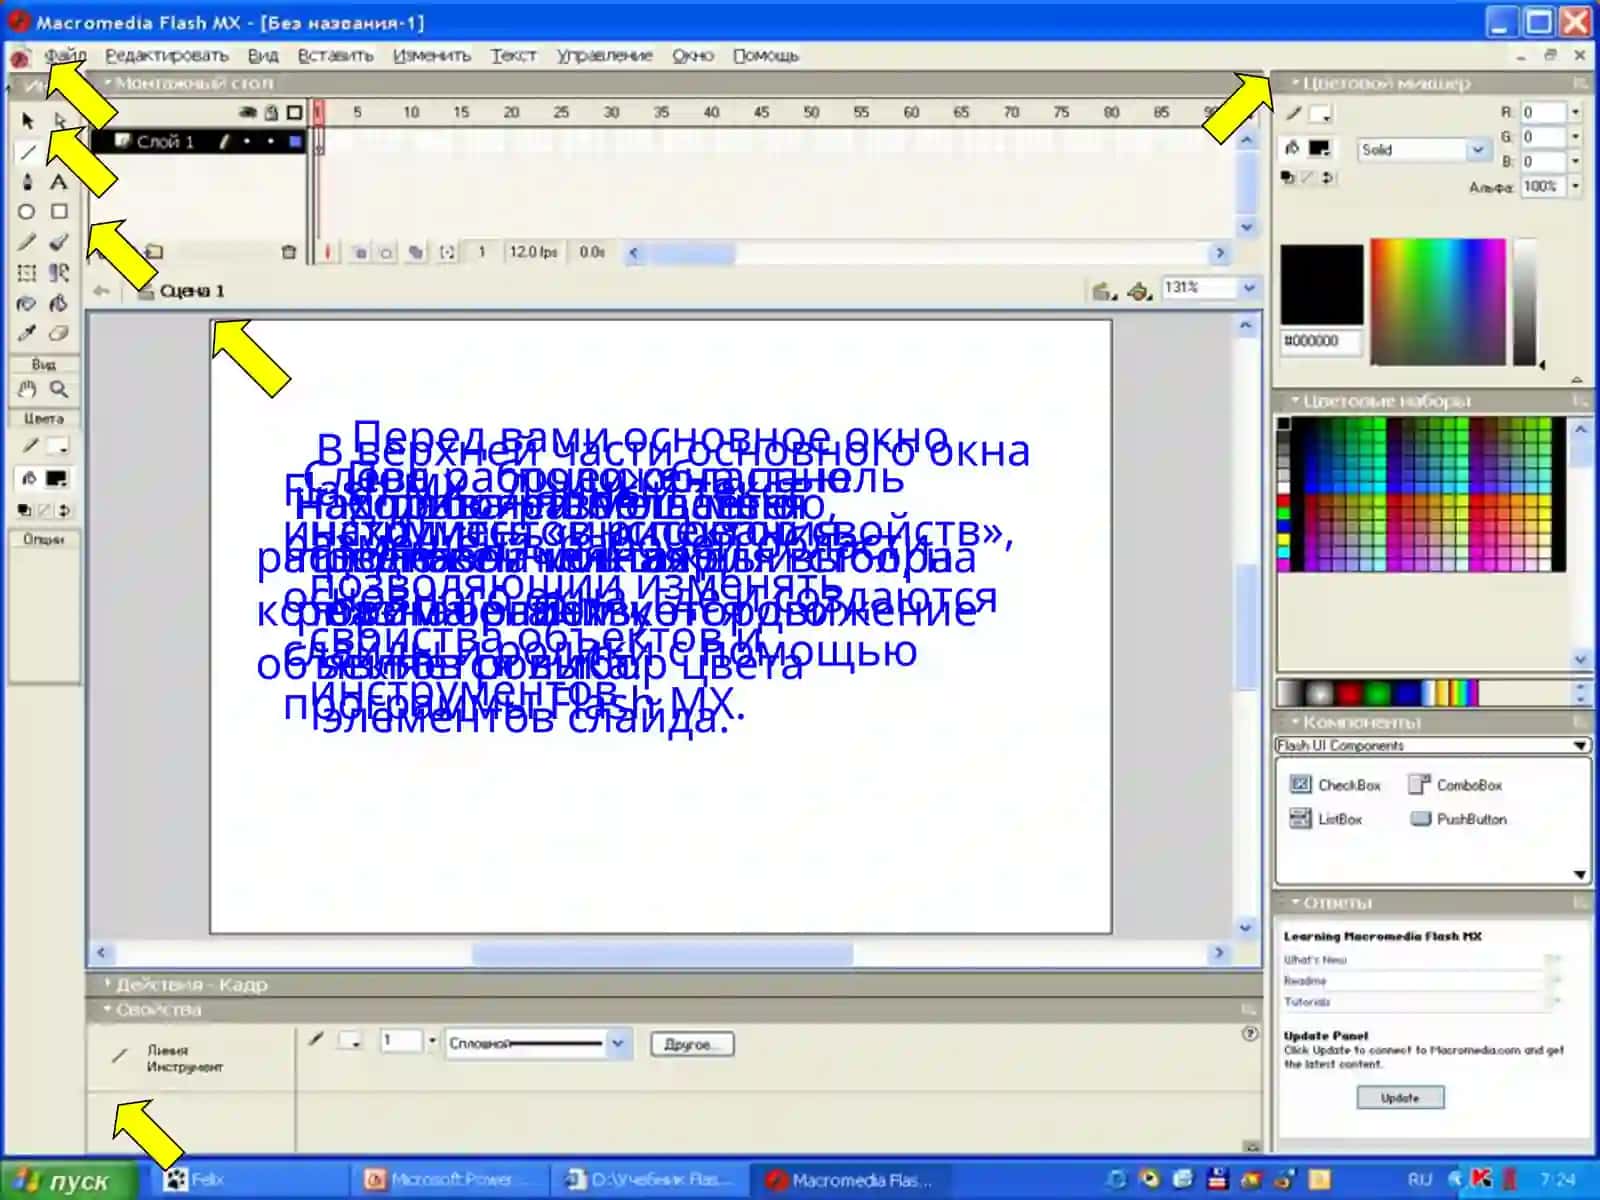This screenshot has width=1600, height=1200.
Task: Open the Редактировать menu
Action: click(167, 55)
